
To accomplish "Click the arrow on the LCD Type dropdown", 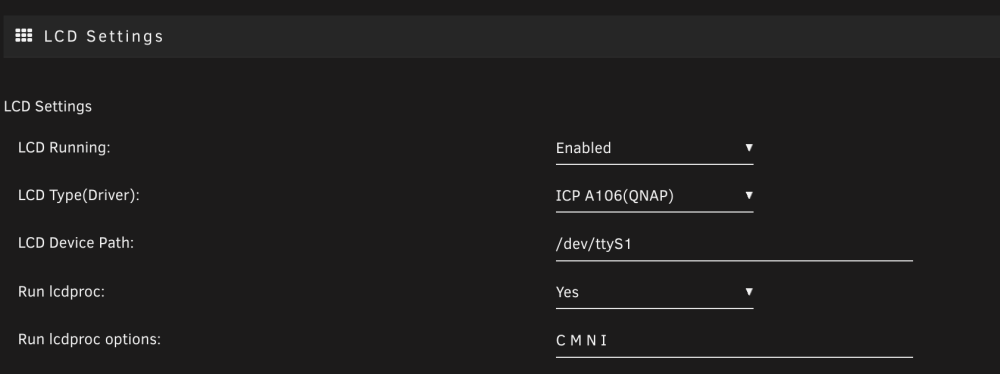I will (749, 195).
